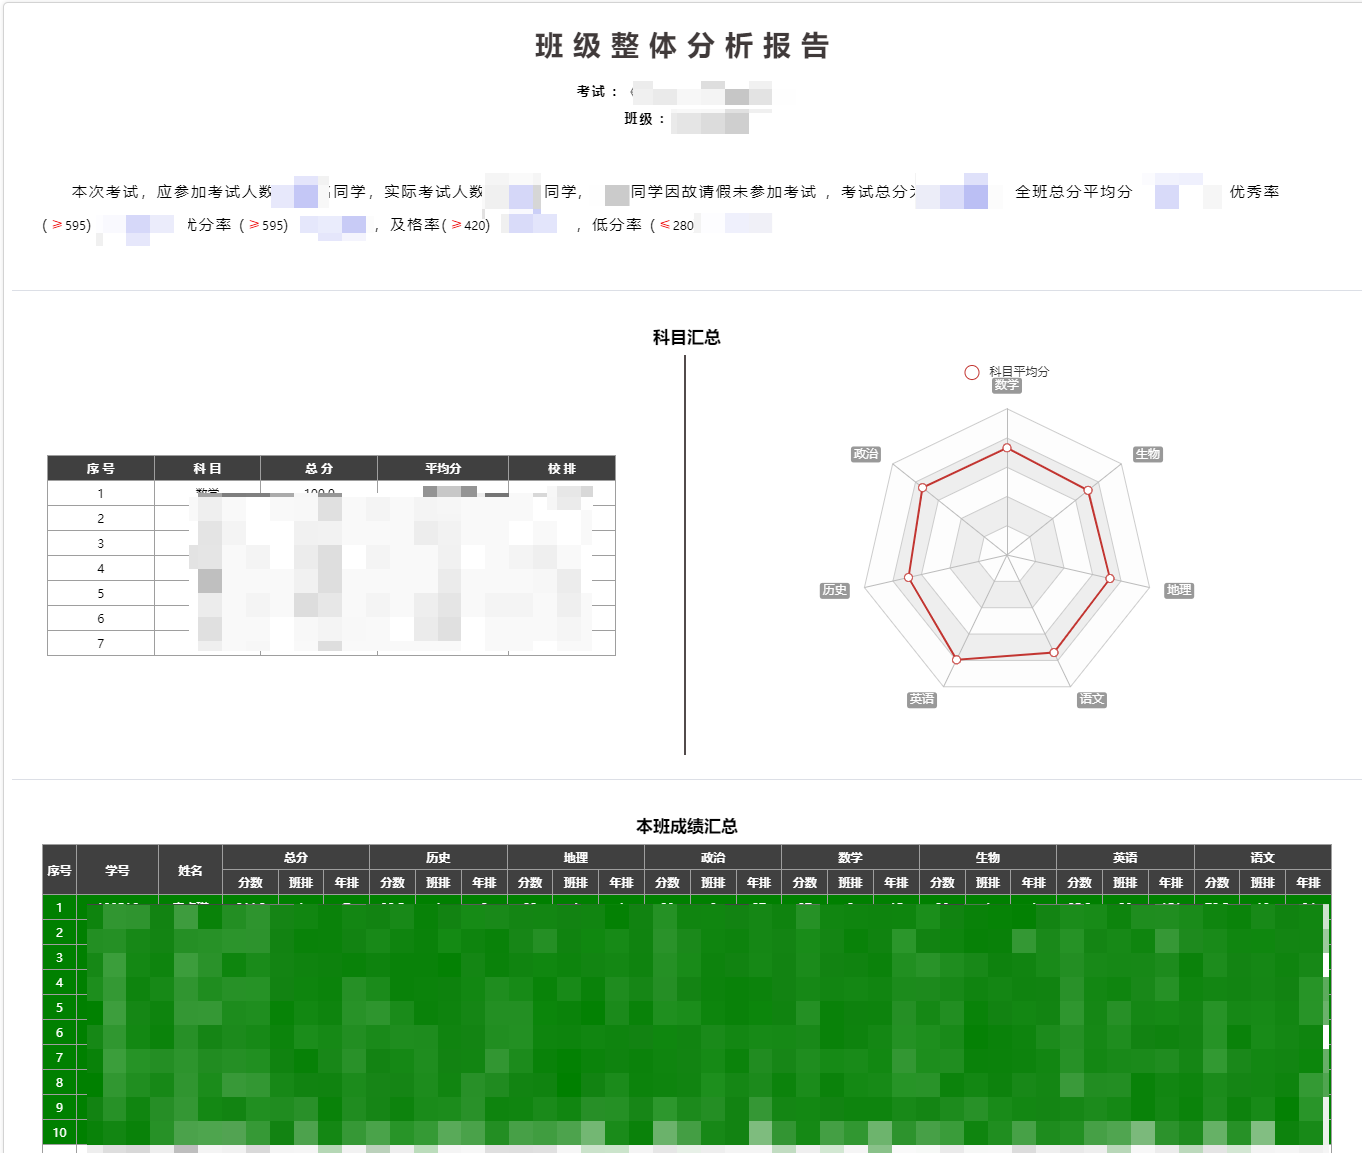Click the 总分 group header in score table
The image size is (1362, 1153).
coord(296,857)
